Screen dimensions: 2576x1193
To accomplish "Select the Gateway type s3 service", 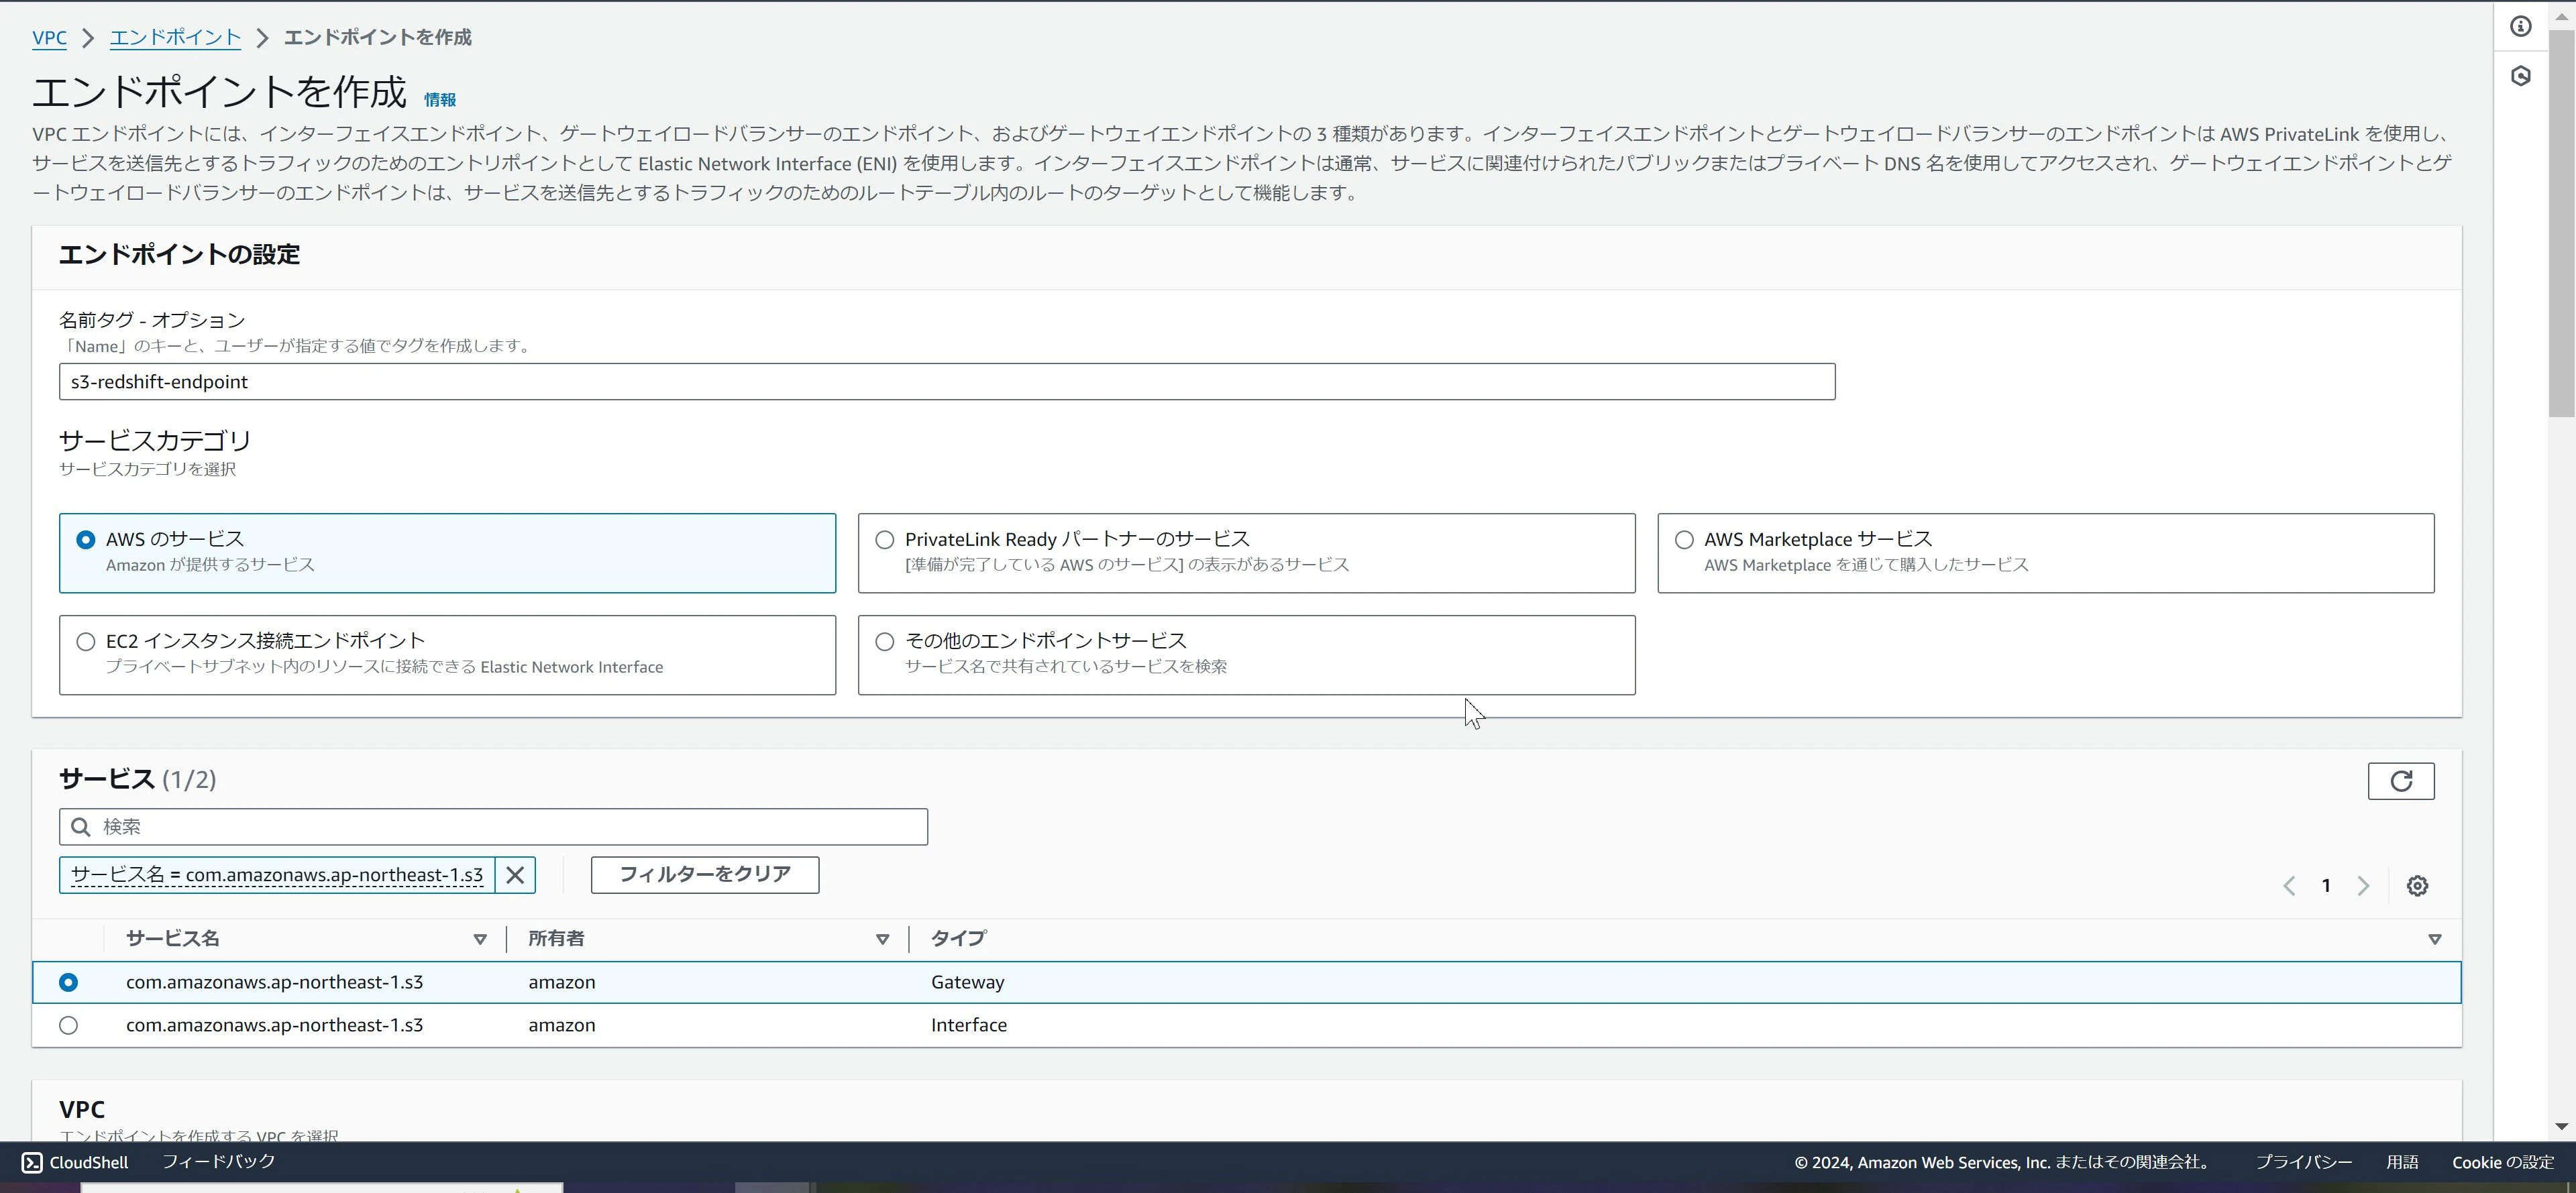I will (68, 982).
